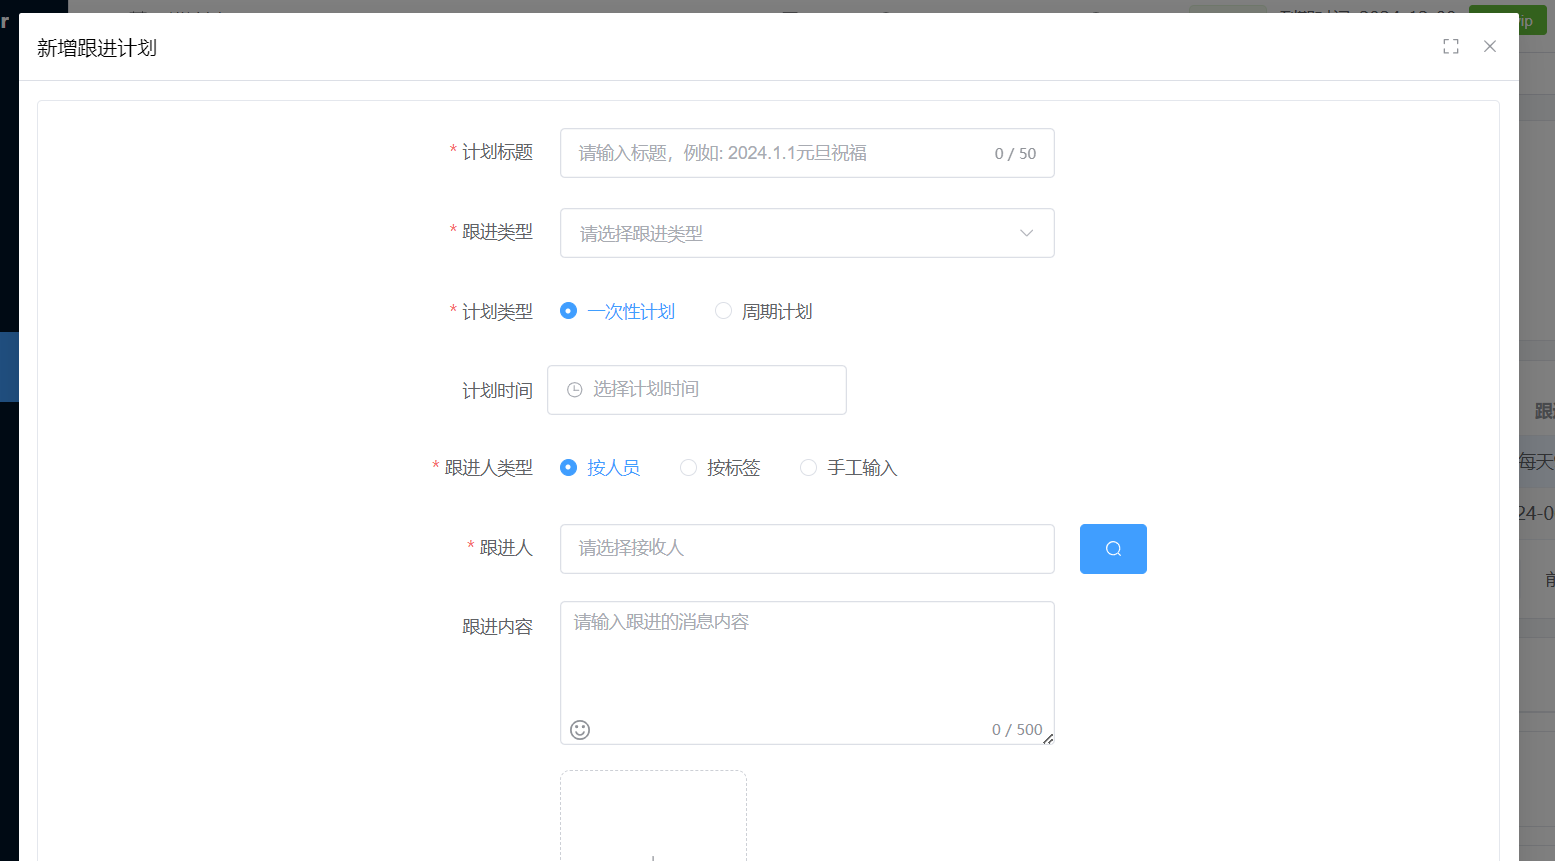Click the 新增跟进计划 dialog title
1555x861 pixels.
point(96,46)
